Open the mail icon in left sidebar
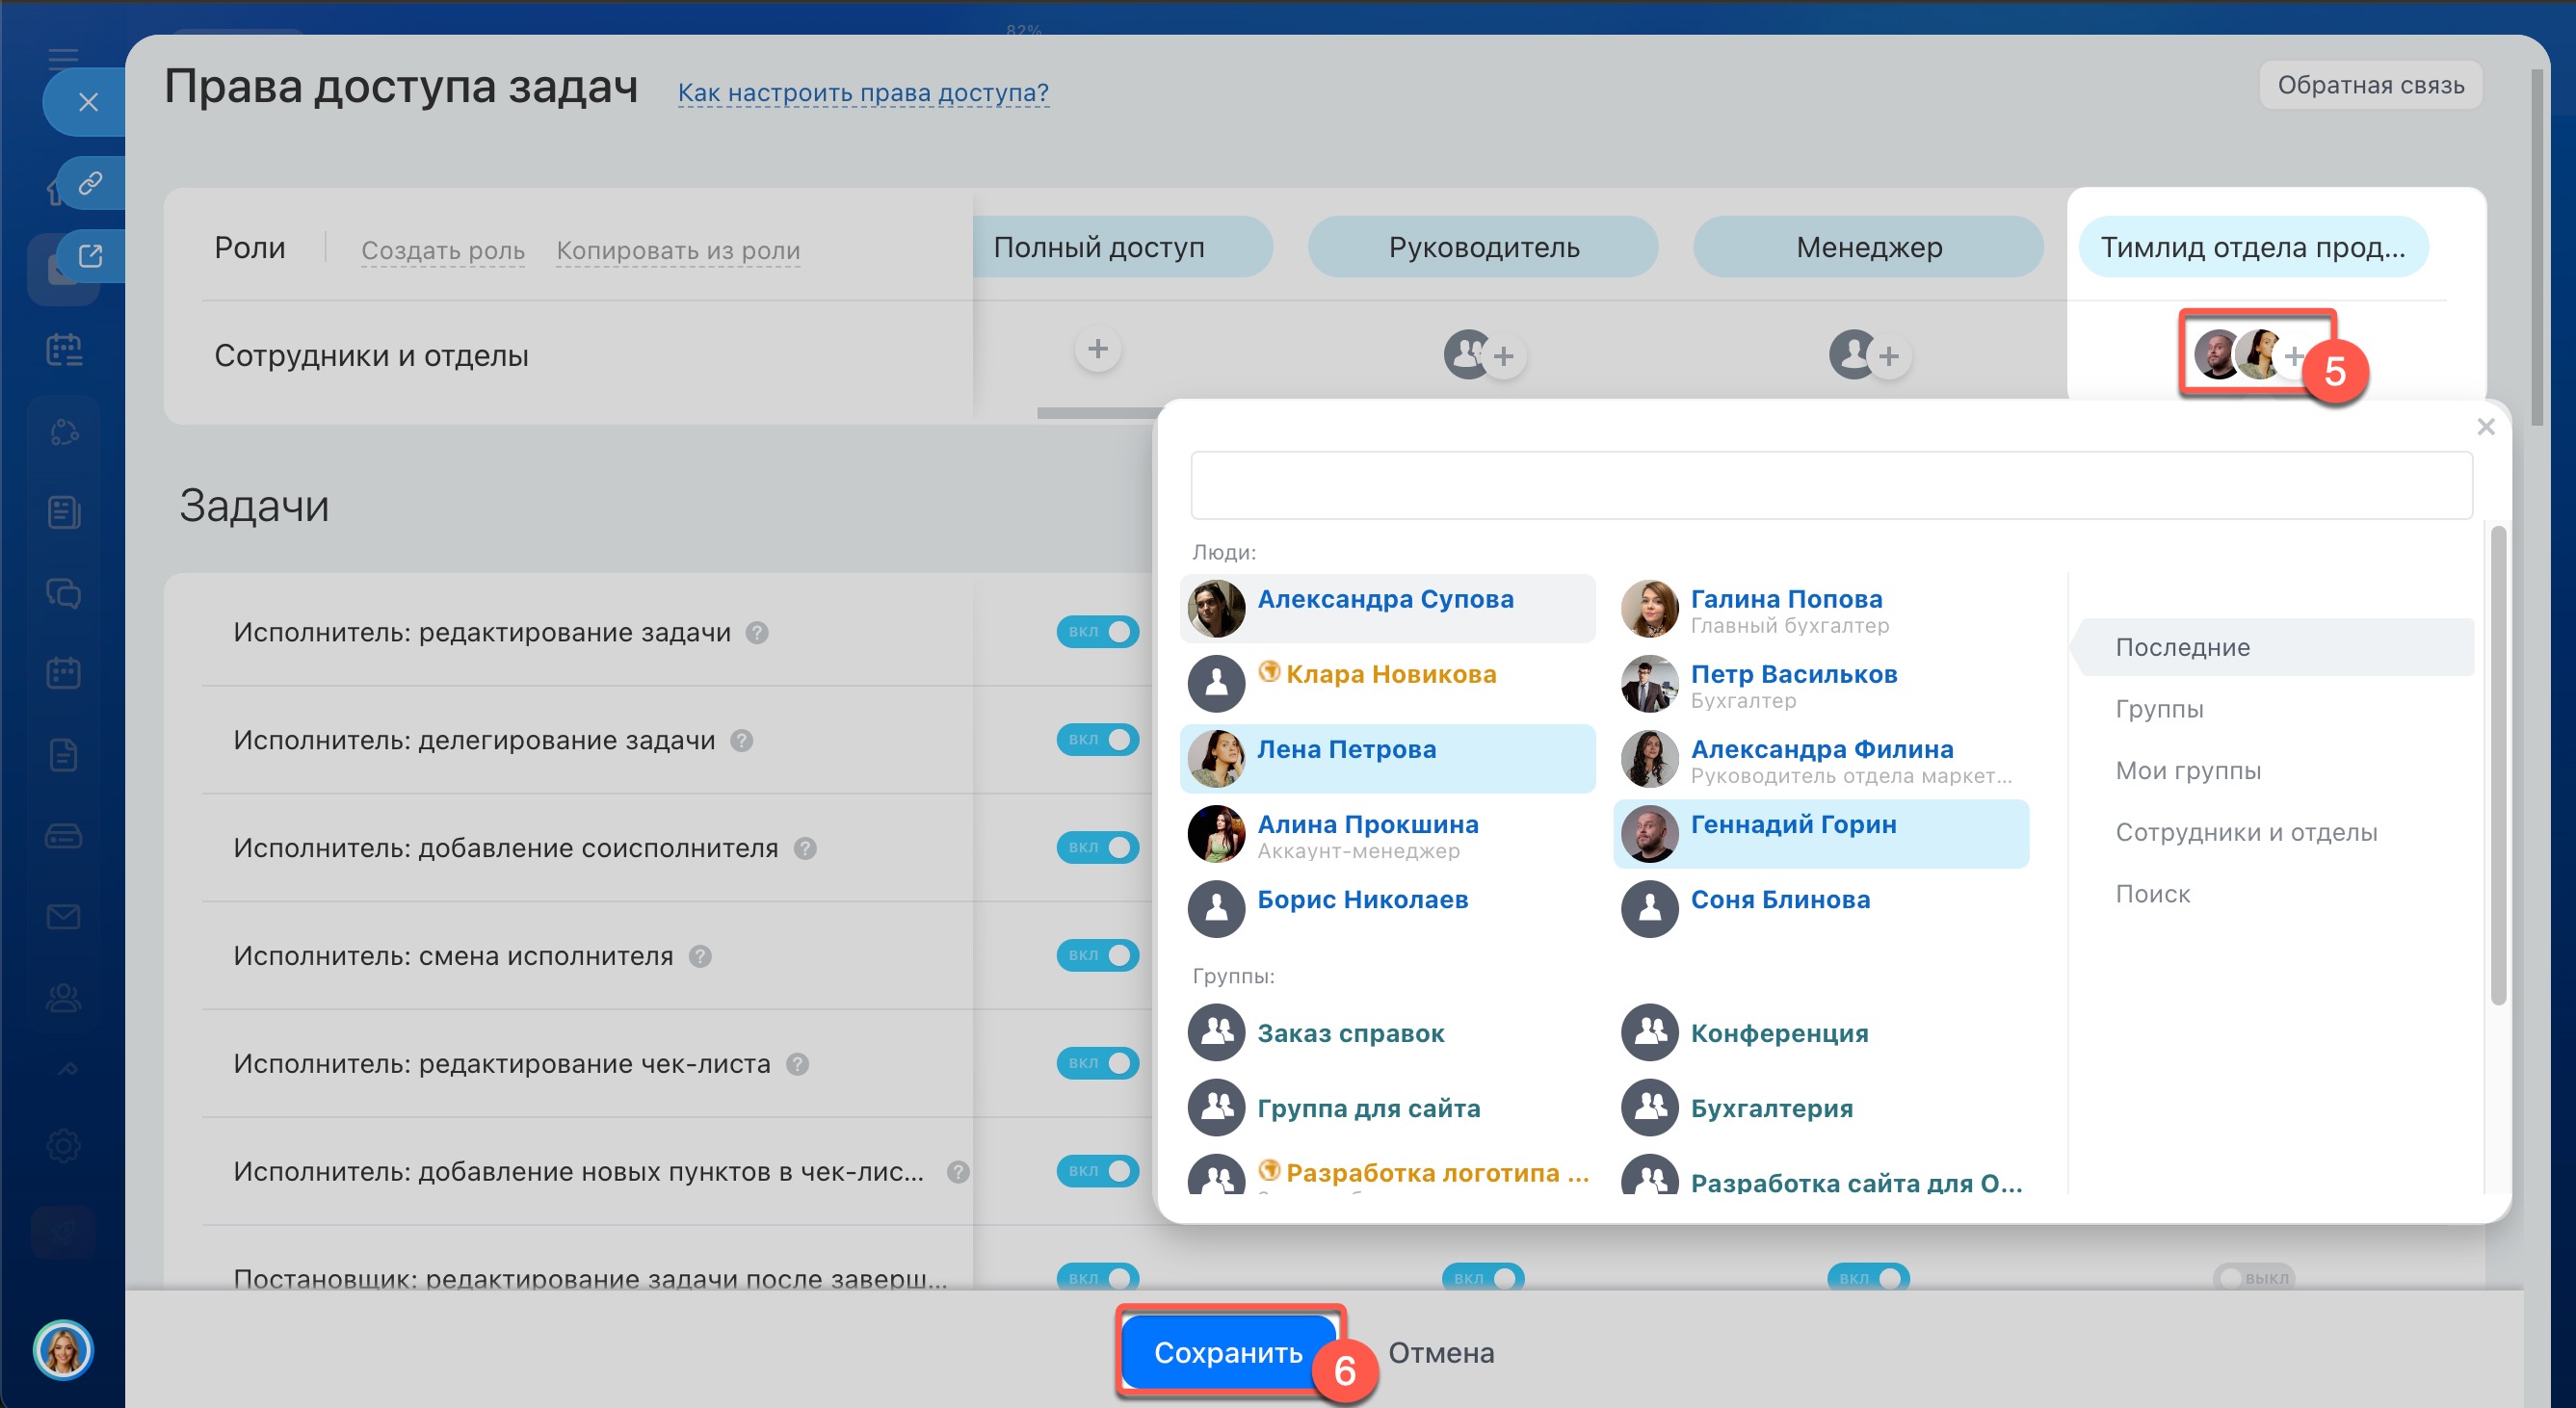This screenshot has height=1408, width=2576. 63,916
